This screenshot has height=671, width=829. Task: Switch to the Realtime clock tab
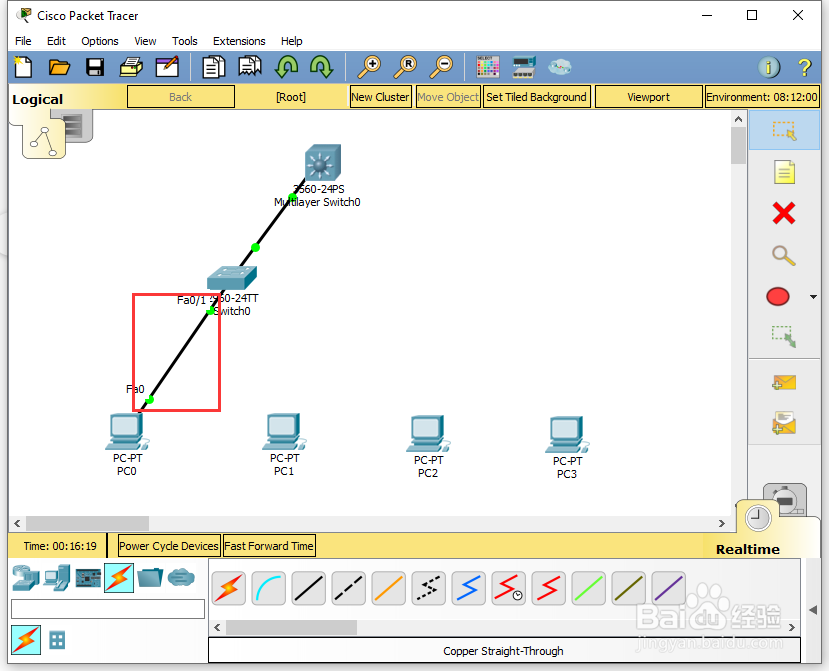(758, 518)
